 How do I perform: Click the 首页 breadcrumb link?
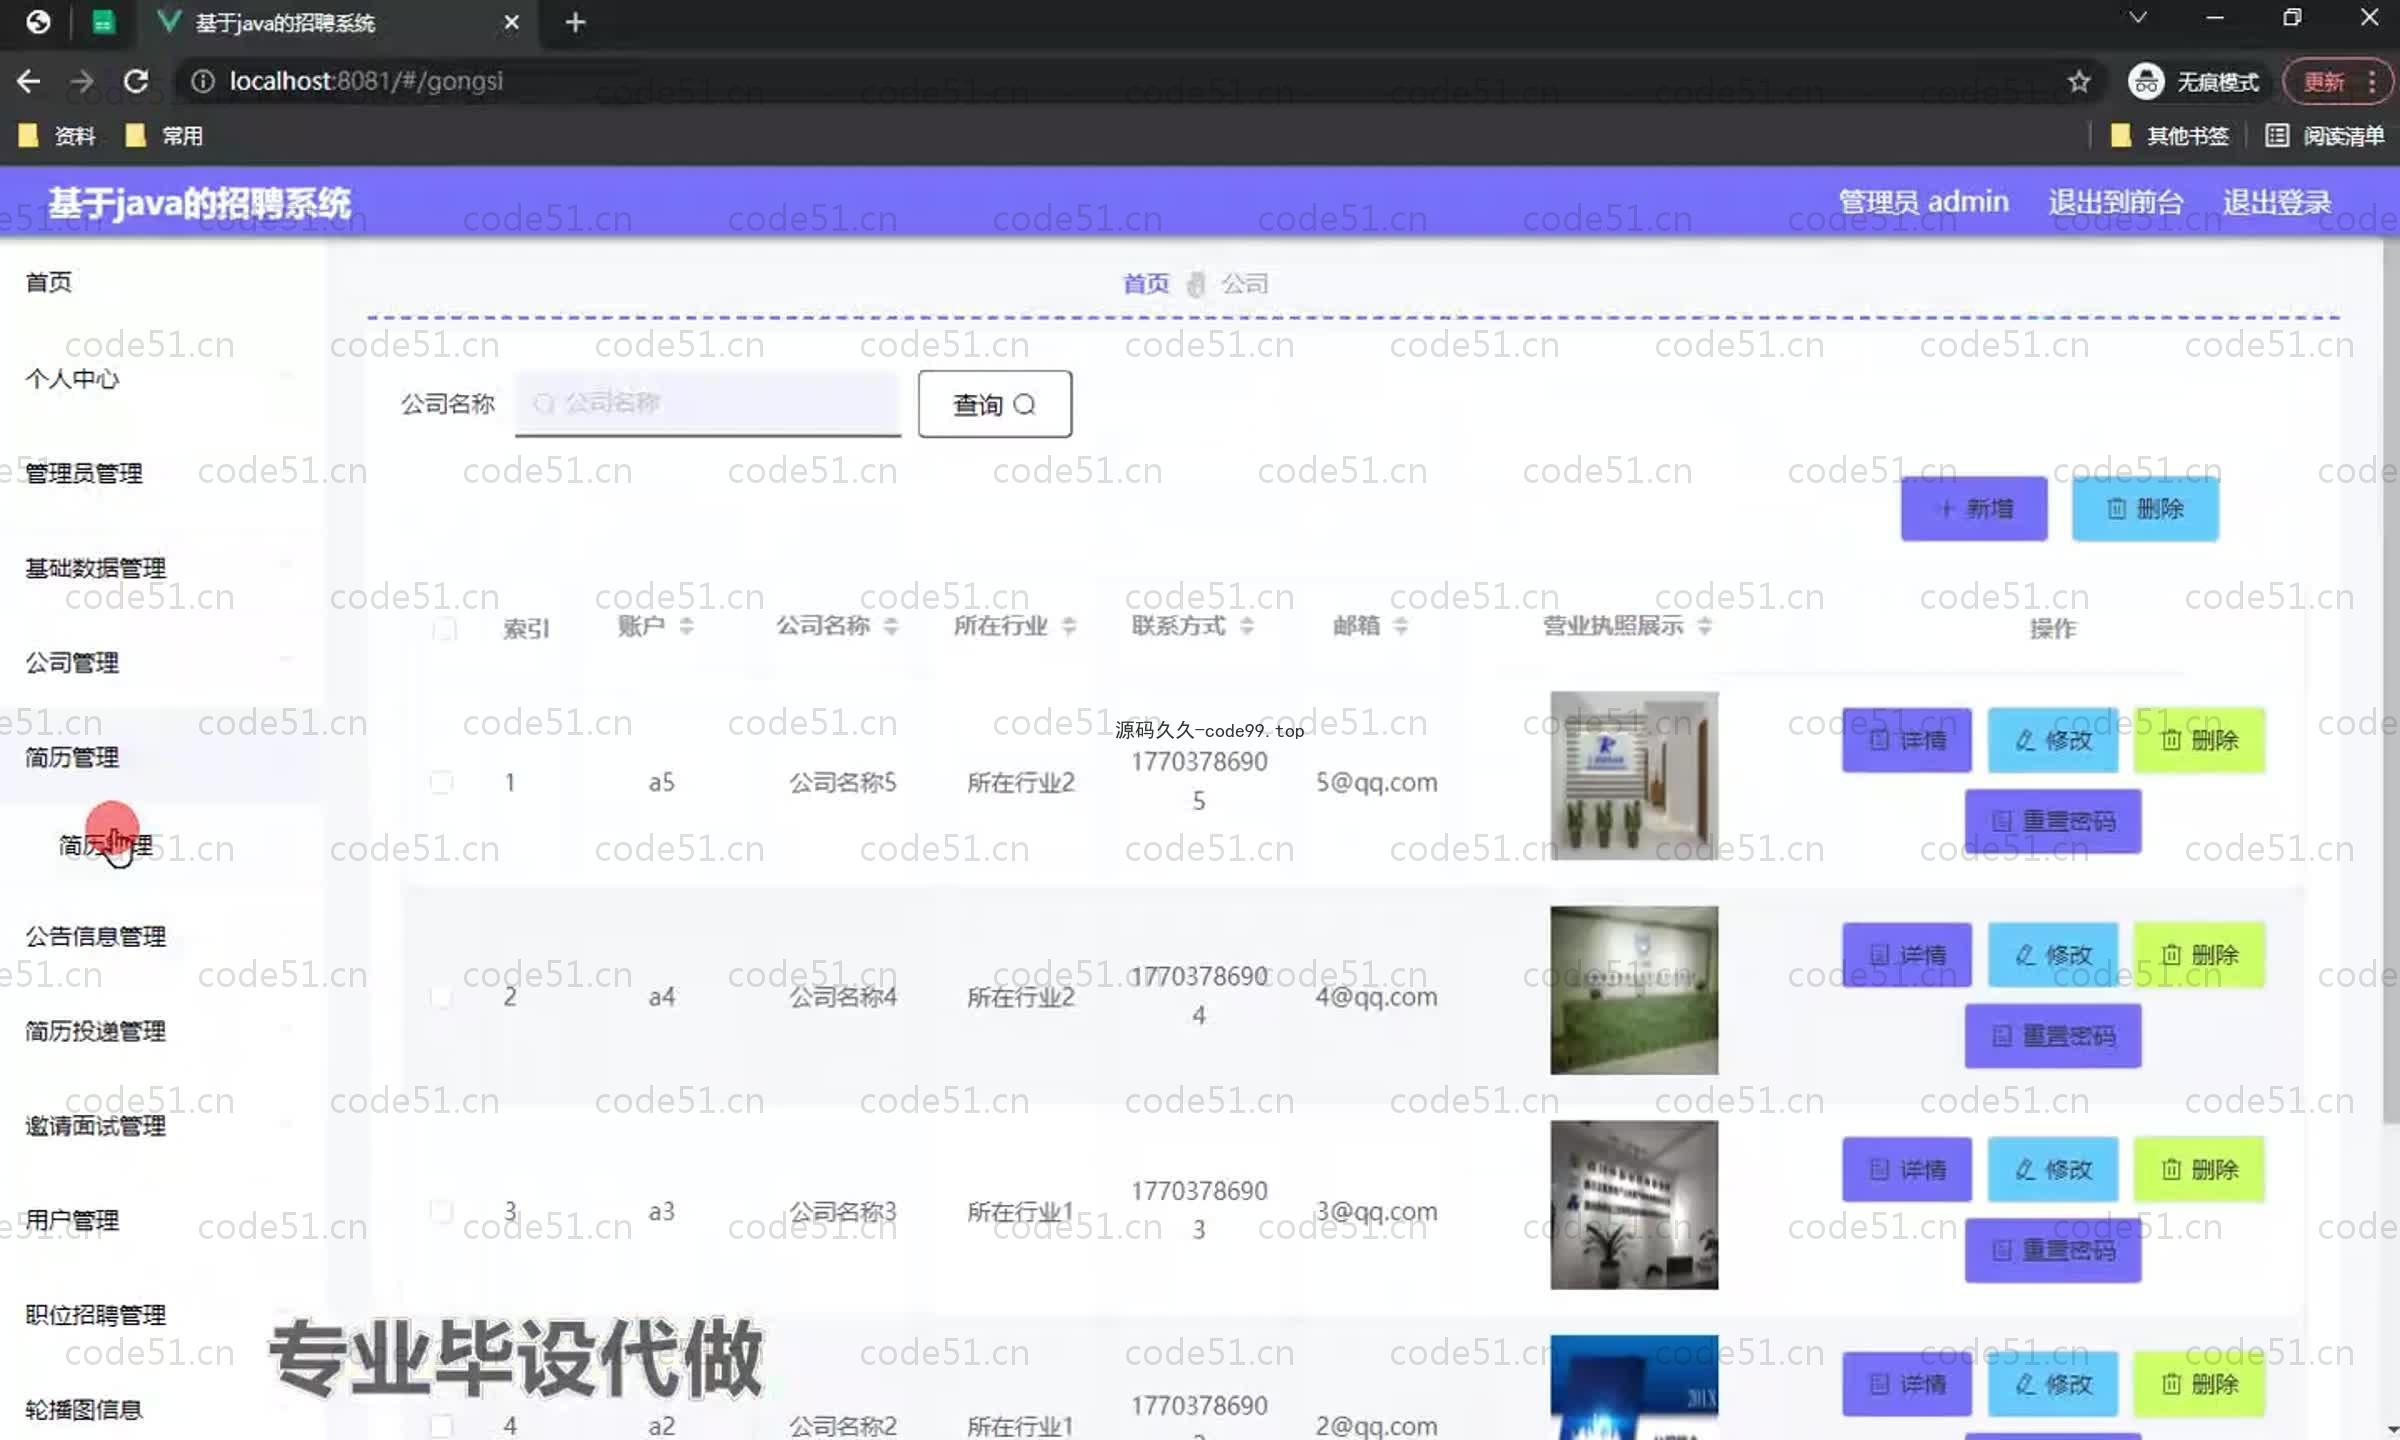click(x=1146, y=284)
